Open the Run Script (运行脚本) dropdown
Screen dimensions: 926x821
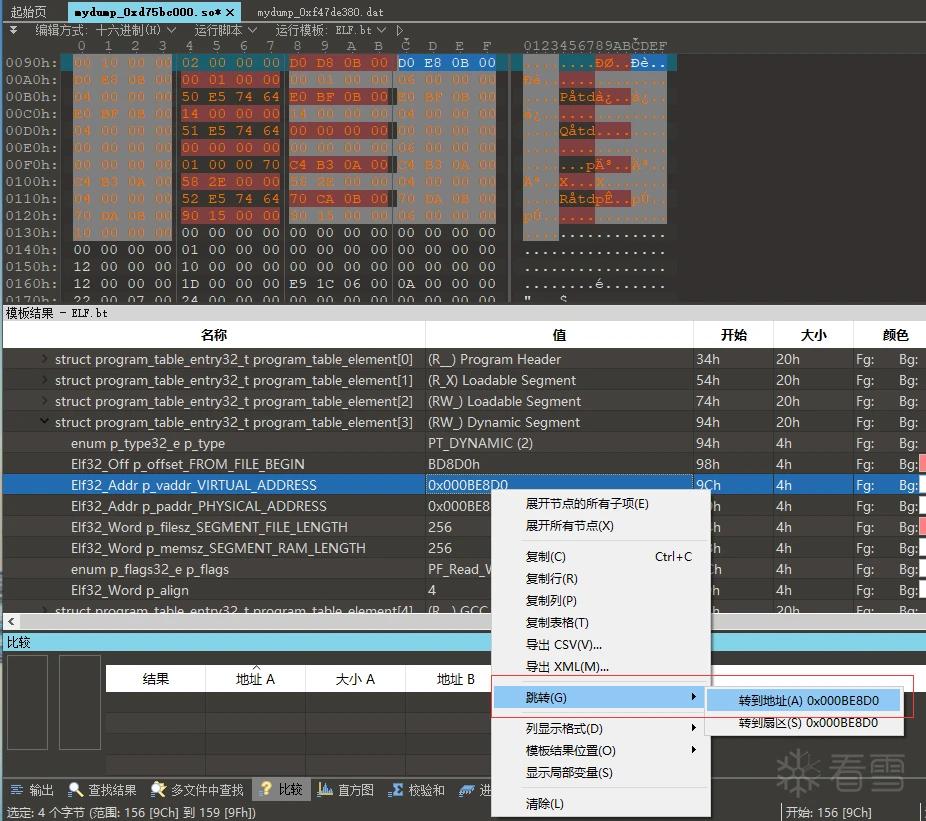[226, 30]
